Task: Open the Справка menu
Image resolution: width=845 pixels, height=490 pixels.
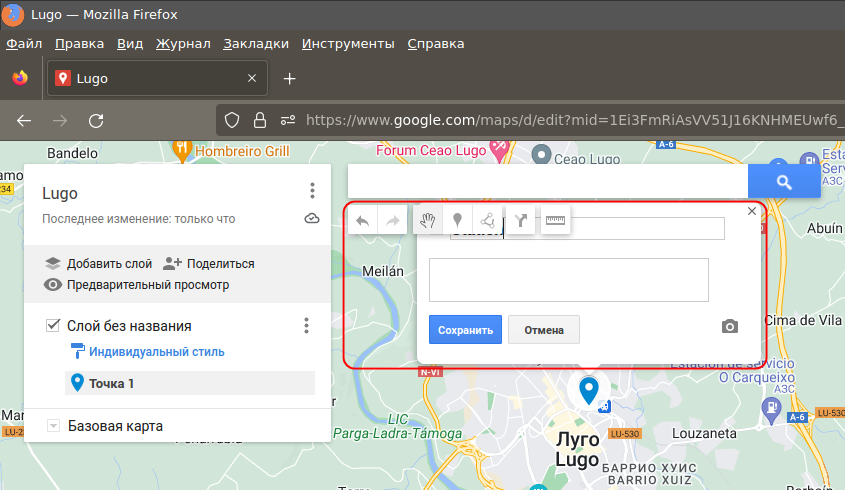Action: [x=435, y=44]
